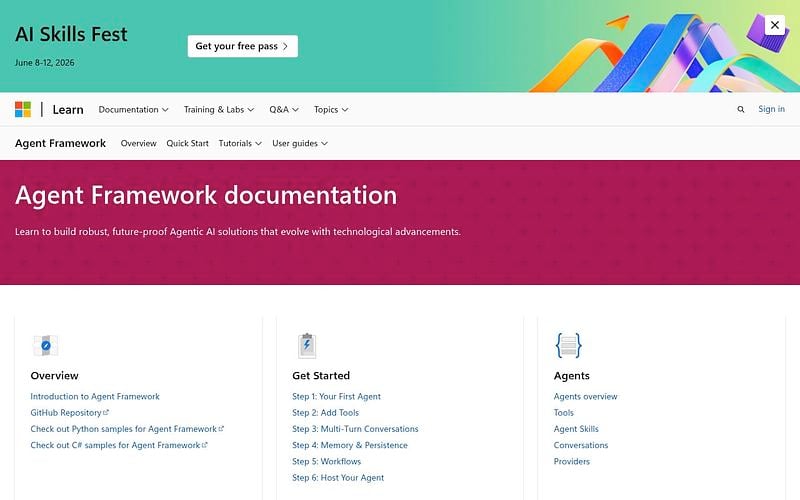Click the June 8-12, 2026 date text
The image size is (800, 500).
click(x=44, y=63)
